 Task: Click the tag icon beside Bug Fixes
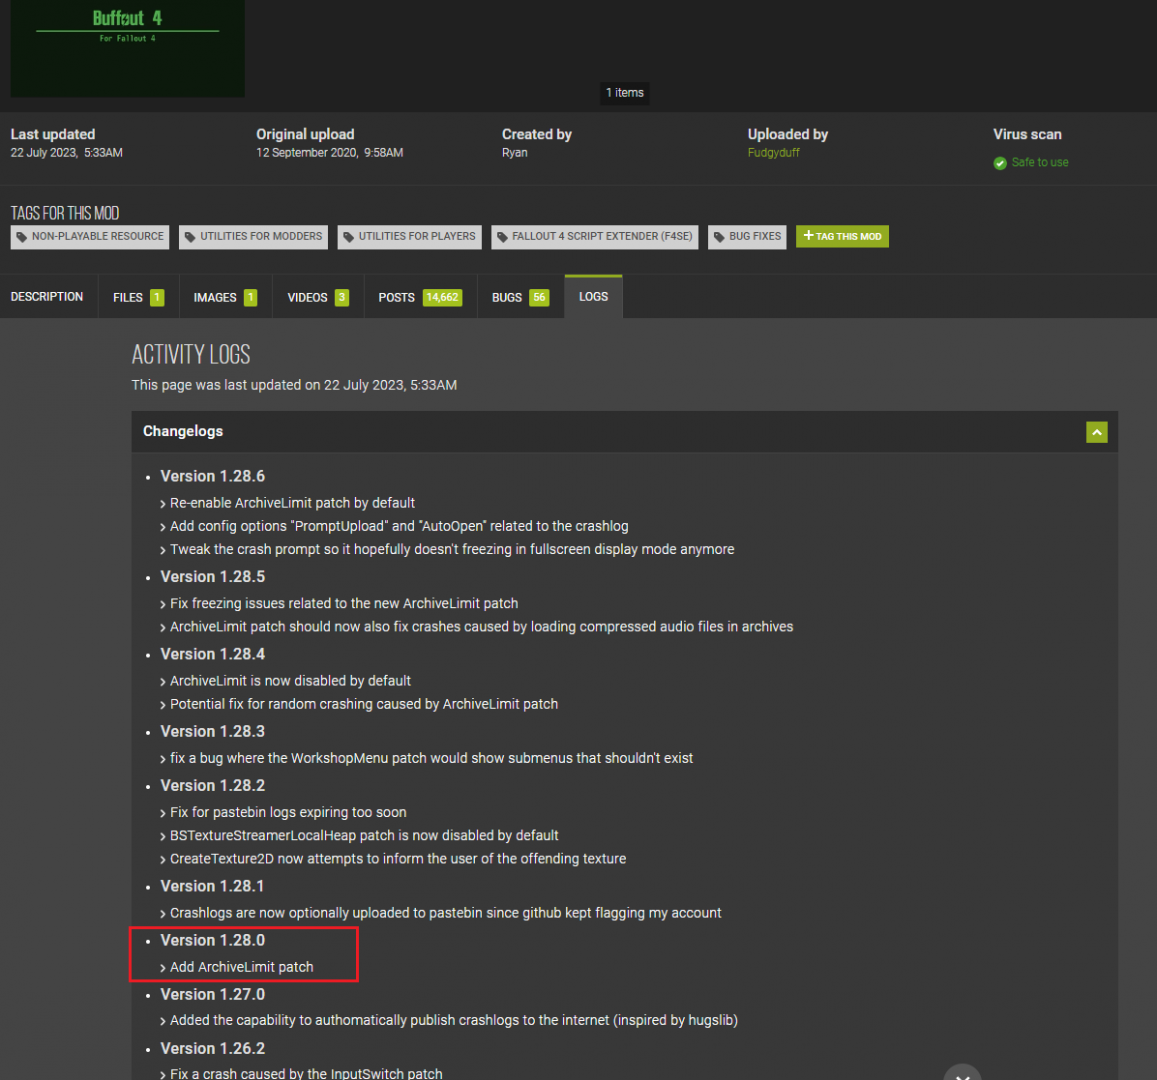719,237
